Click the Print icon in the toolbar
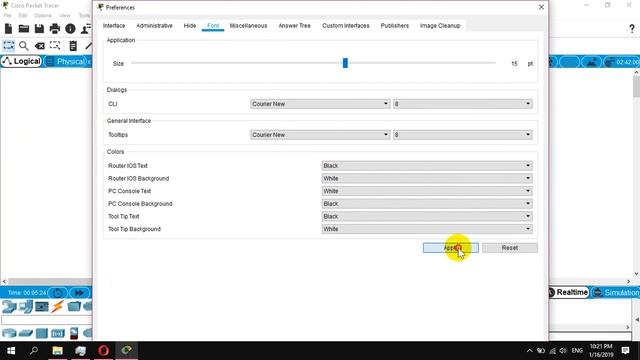 coord(55,29)
